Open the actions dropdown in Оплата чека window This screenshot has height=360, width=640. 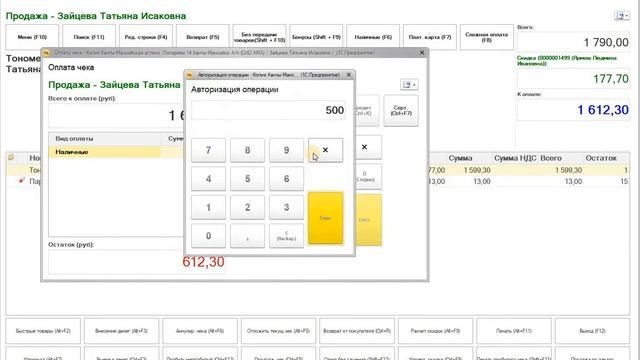click(409, 84)
